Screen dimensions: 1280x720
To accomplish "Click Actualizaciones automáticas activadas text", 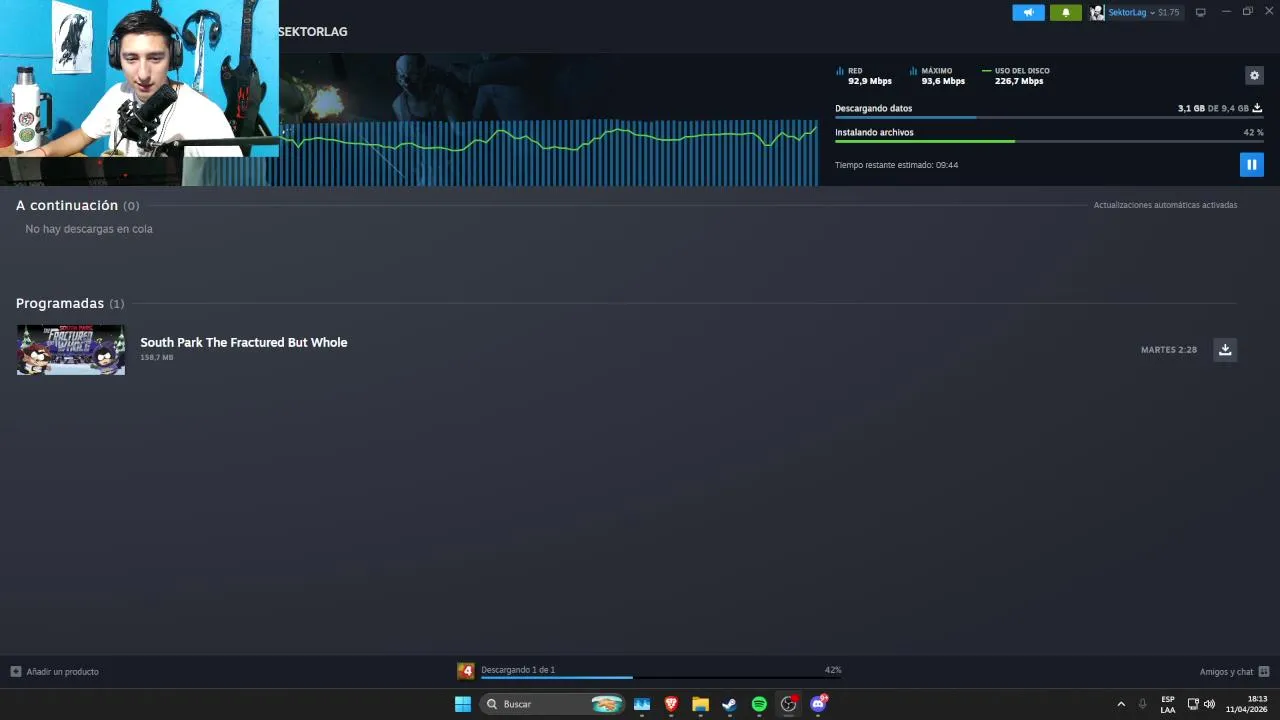I will (x=1165, y=205).
